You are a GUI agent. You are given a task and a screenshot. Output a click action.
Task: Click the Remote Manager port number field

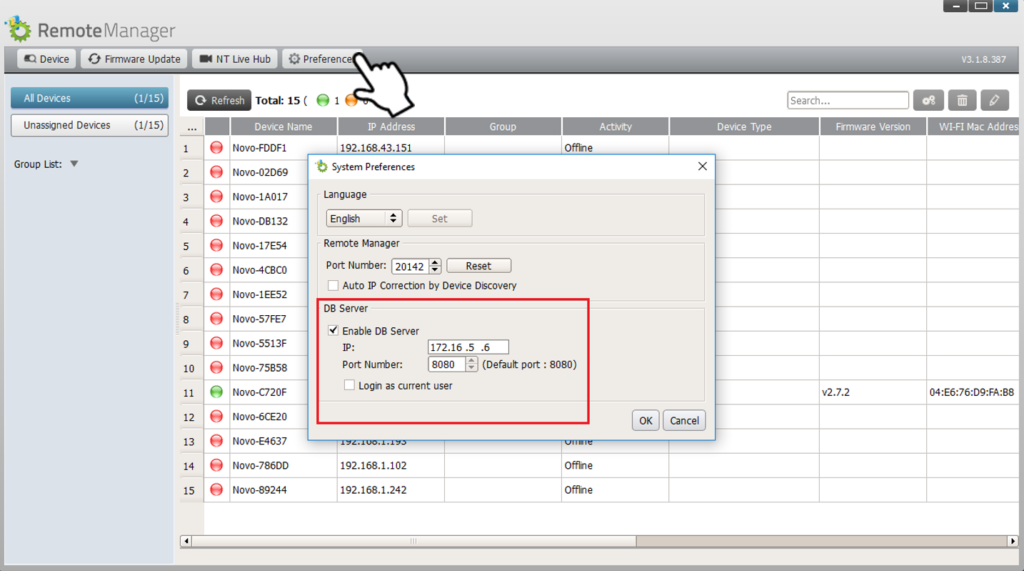click(410, 266)
